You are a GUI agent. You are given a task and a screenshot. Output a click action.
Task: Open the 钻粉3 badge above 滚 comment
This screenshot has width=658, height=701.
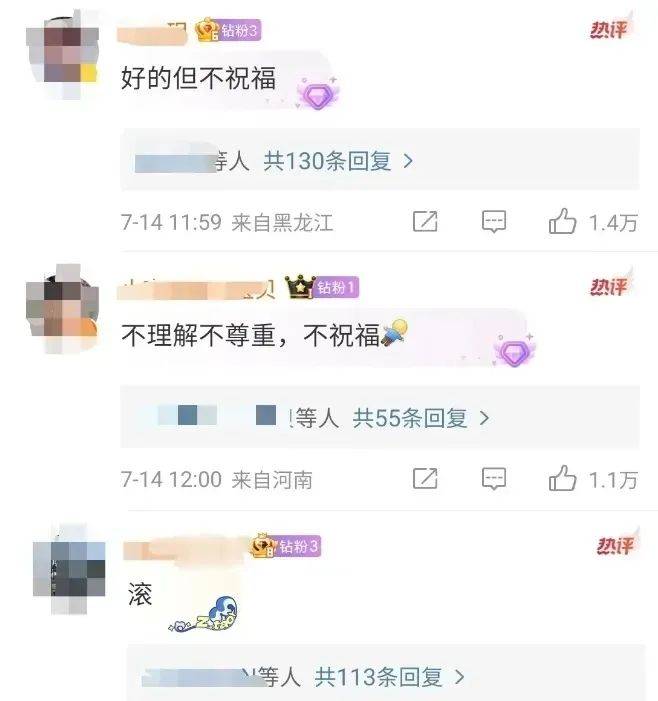tap(286, 546)
